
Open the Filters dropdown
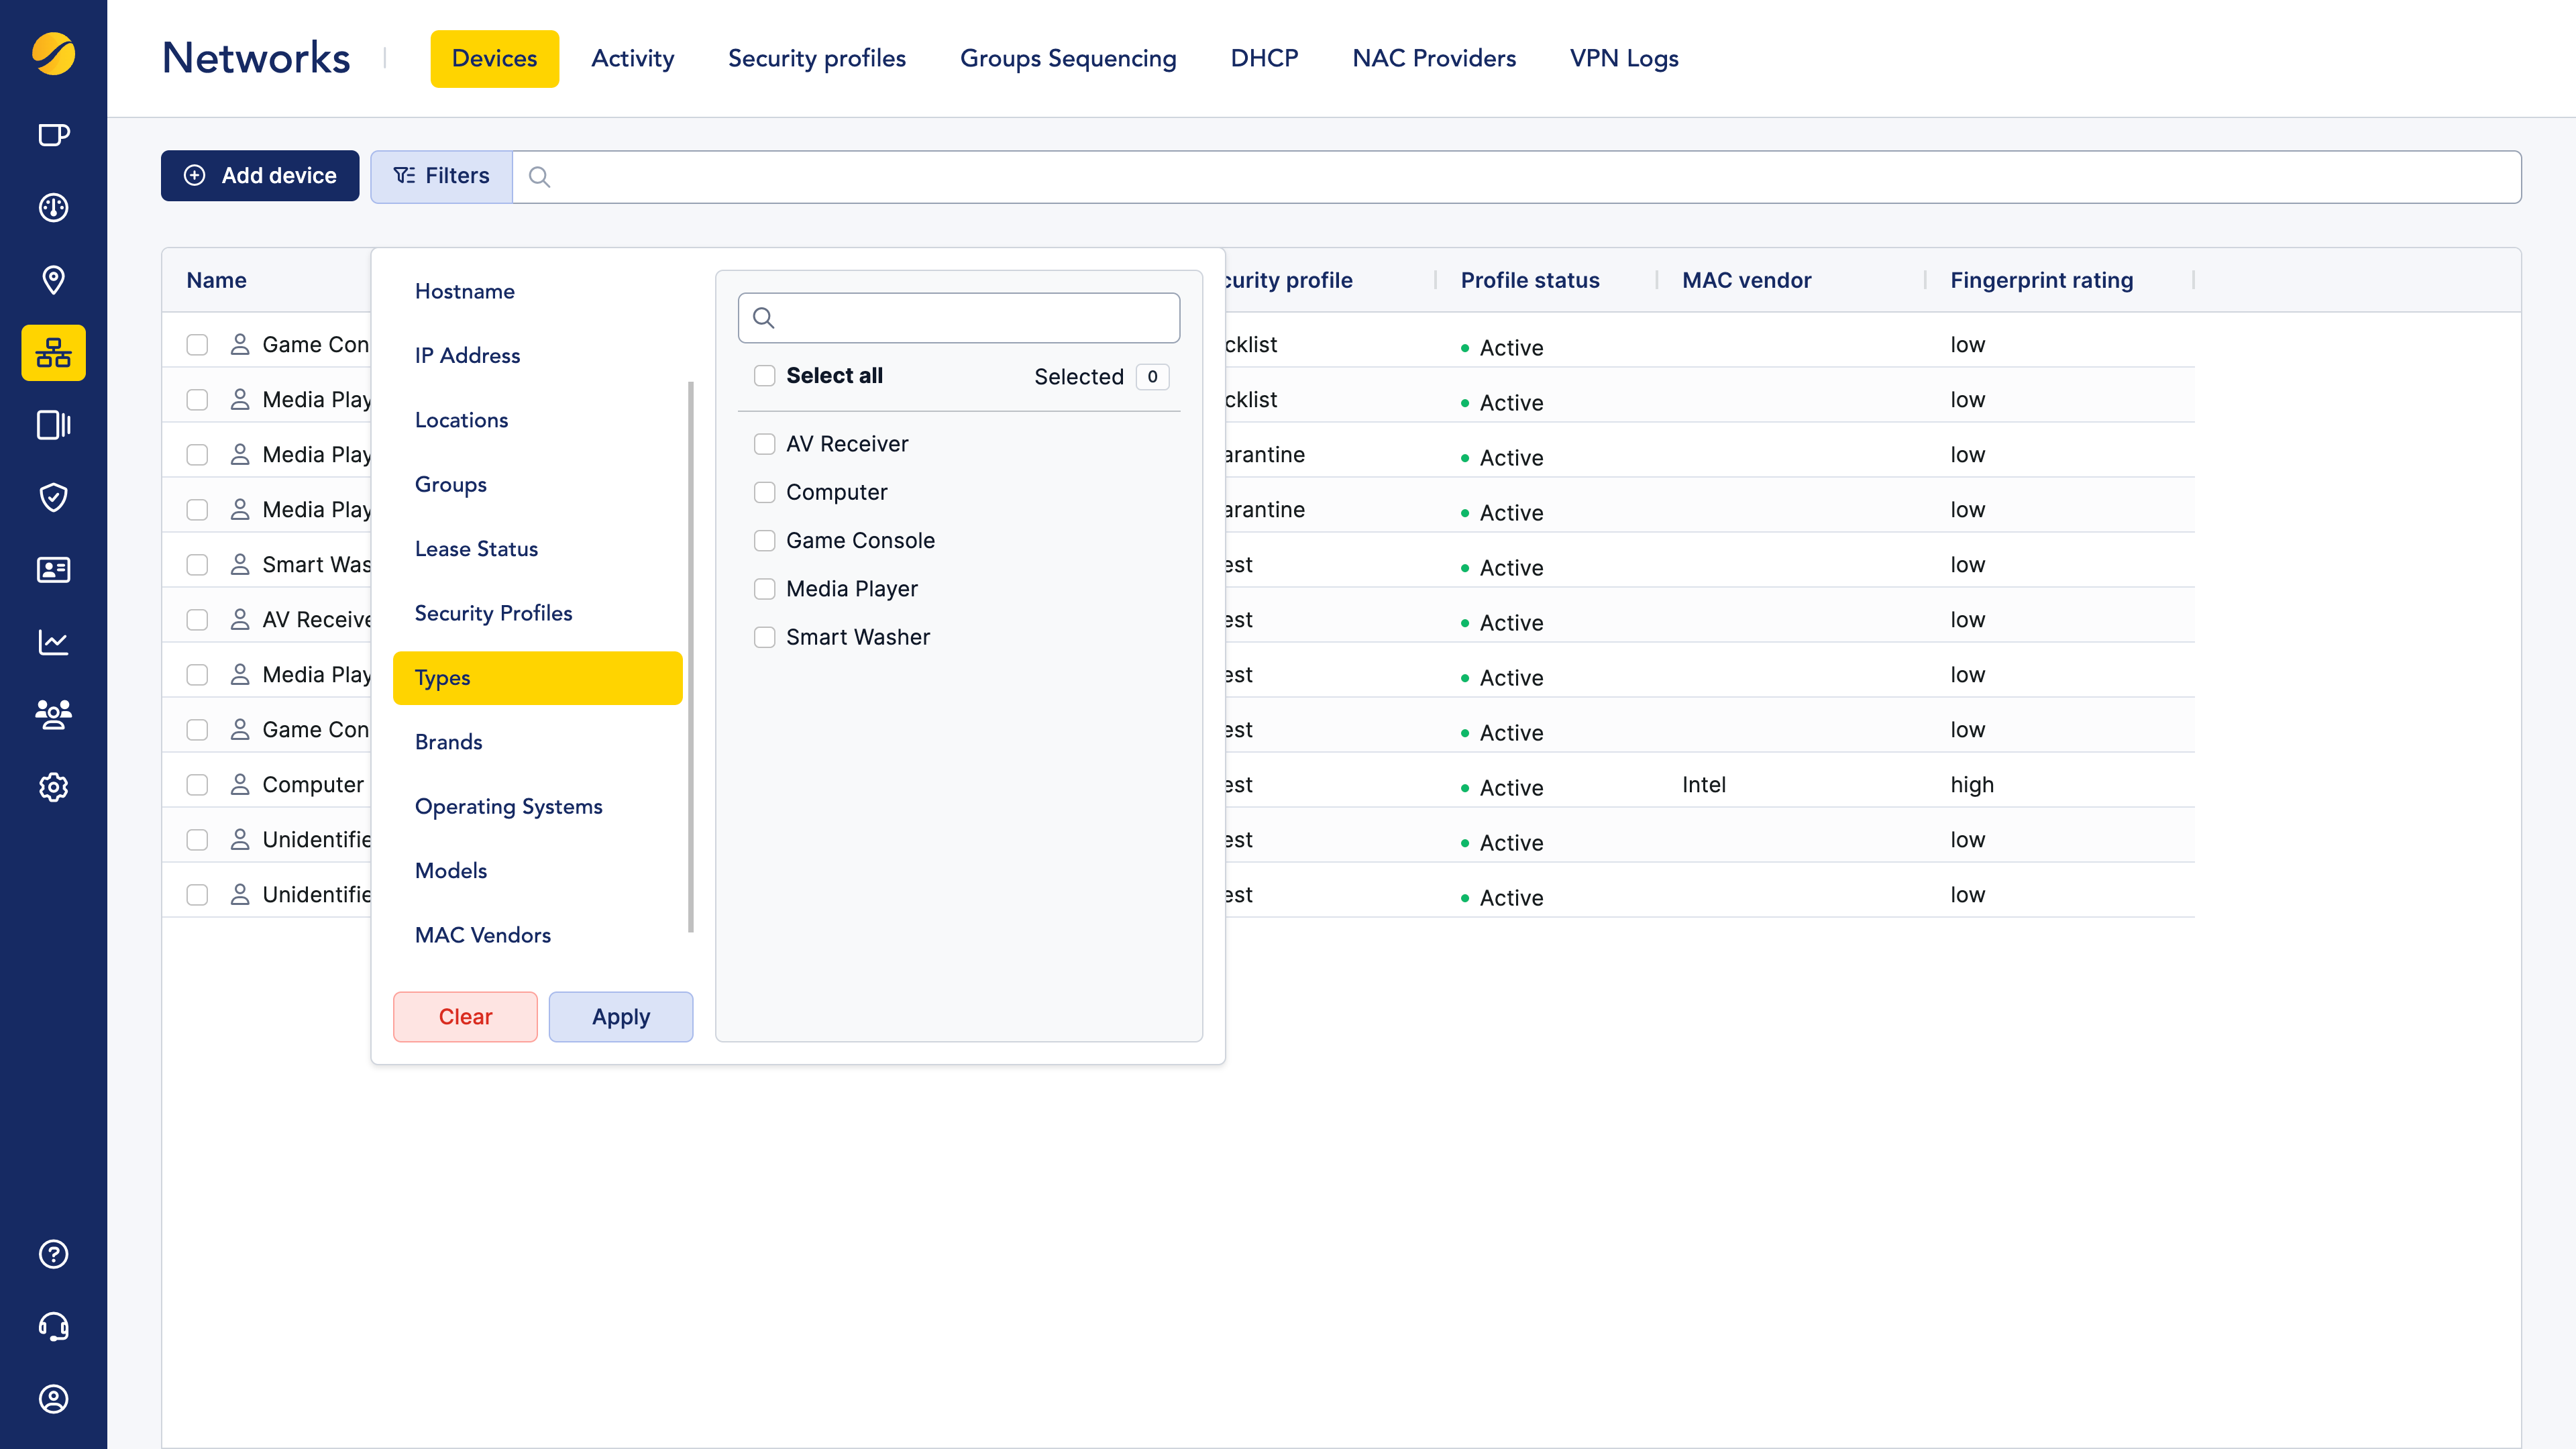(x=441, y=176)
